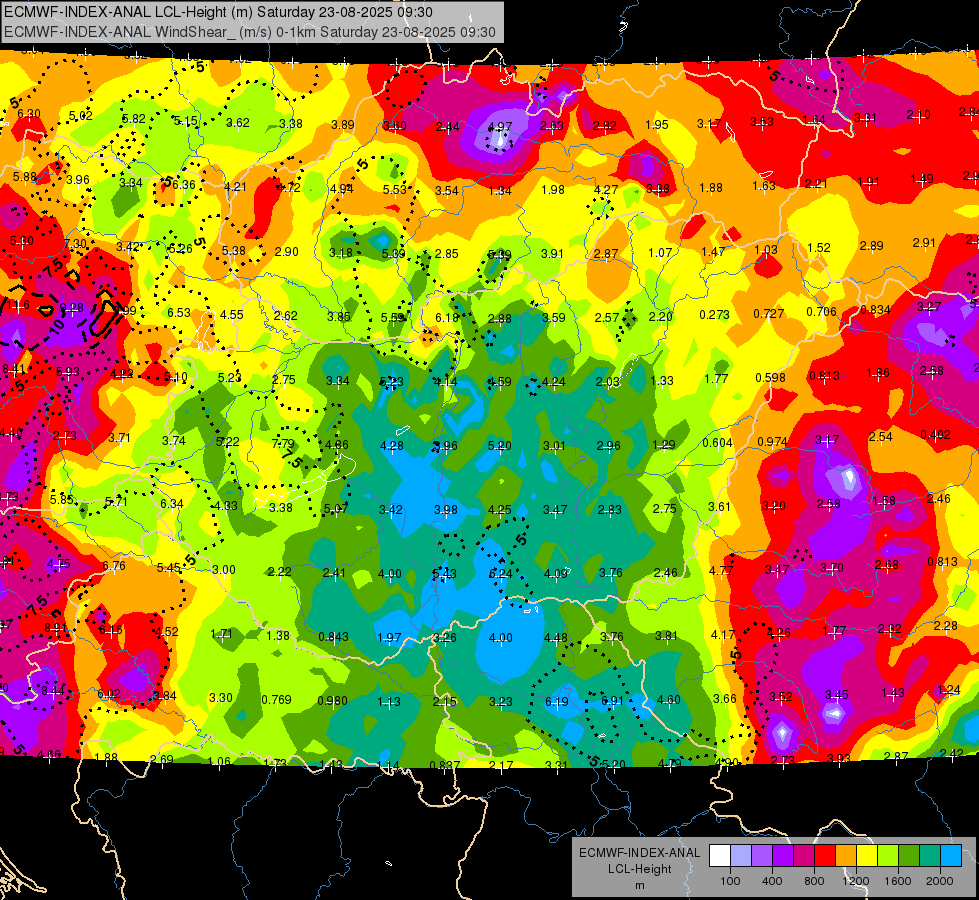Click the grid value 2.62
This screenshot has height=900, width=979.
coord(285,316)
